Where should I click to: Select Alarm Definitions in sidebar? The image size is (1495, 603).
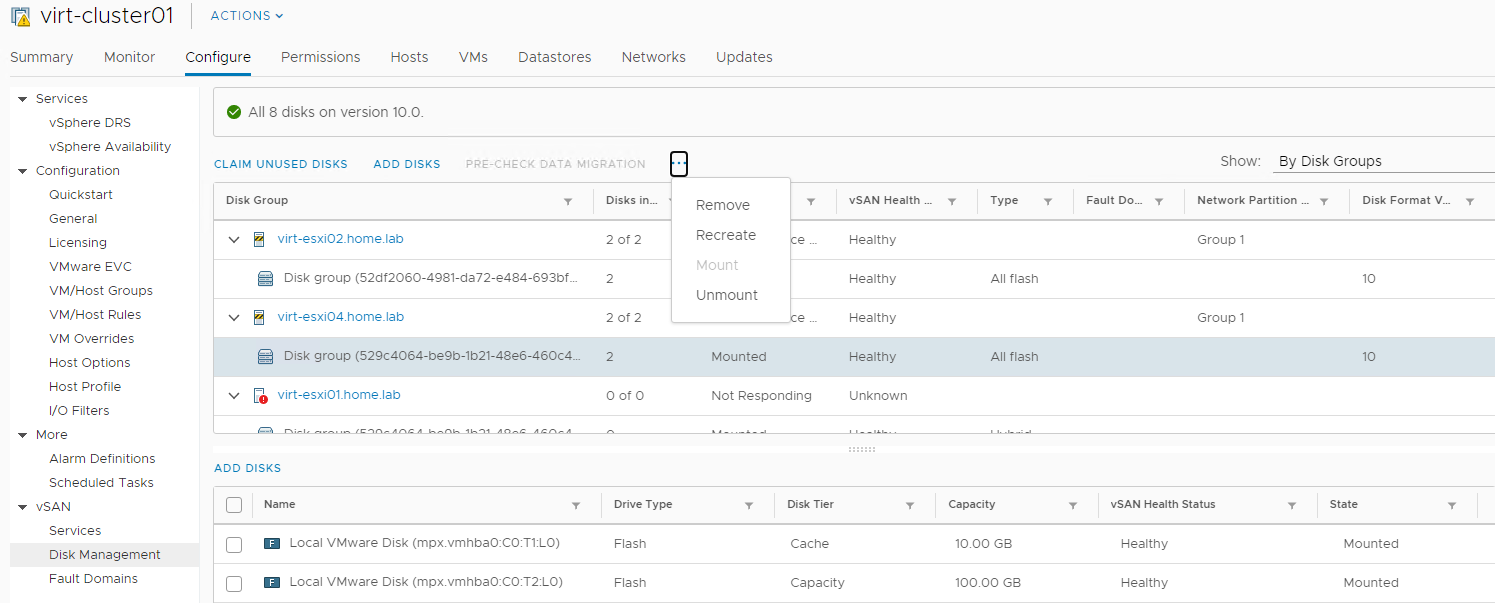coord(102,459)
